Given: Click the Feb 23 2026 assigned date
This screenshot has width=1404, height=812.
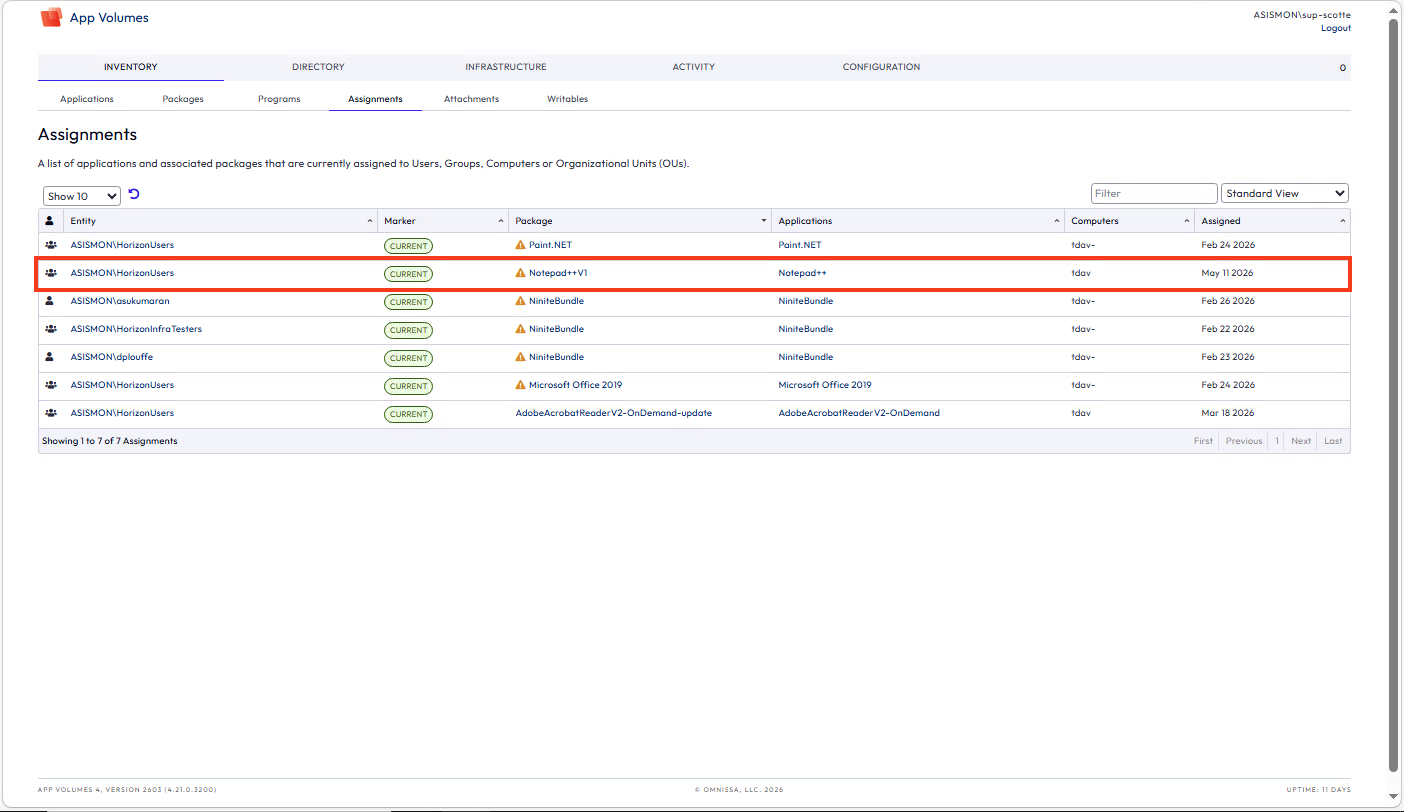Looking at the screenshot, I should (x=1228, y=357).
